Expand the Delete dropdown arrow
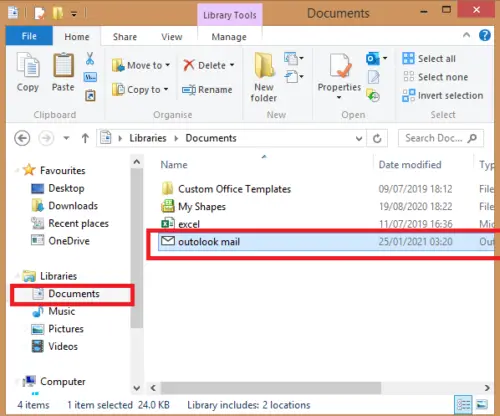500x416 pixels. (232, 65)
